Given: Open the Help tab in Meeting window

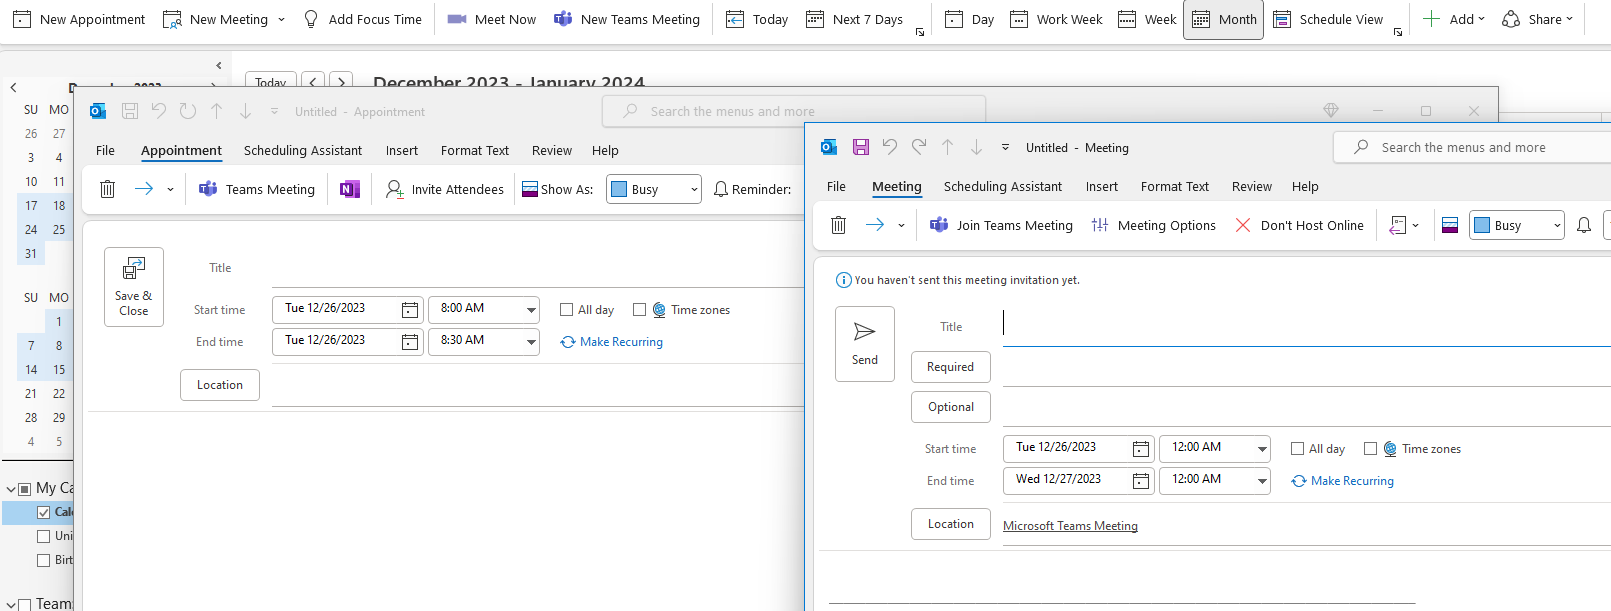Looking at the screenshot, I should tap(1305, 187).
